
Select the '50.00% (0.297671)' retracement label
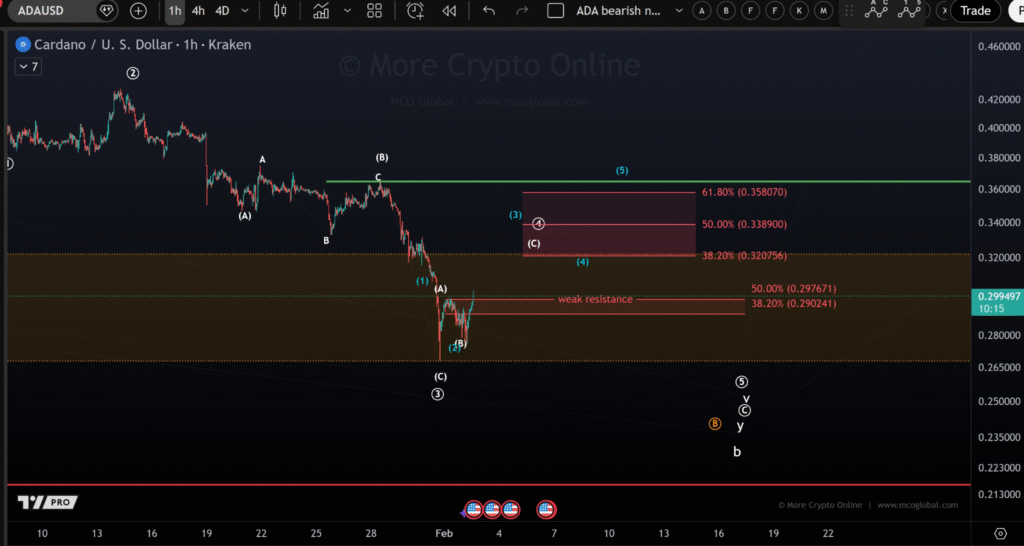[x=793, y=289]
